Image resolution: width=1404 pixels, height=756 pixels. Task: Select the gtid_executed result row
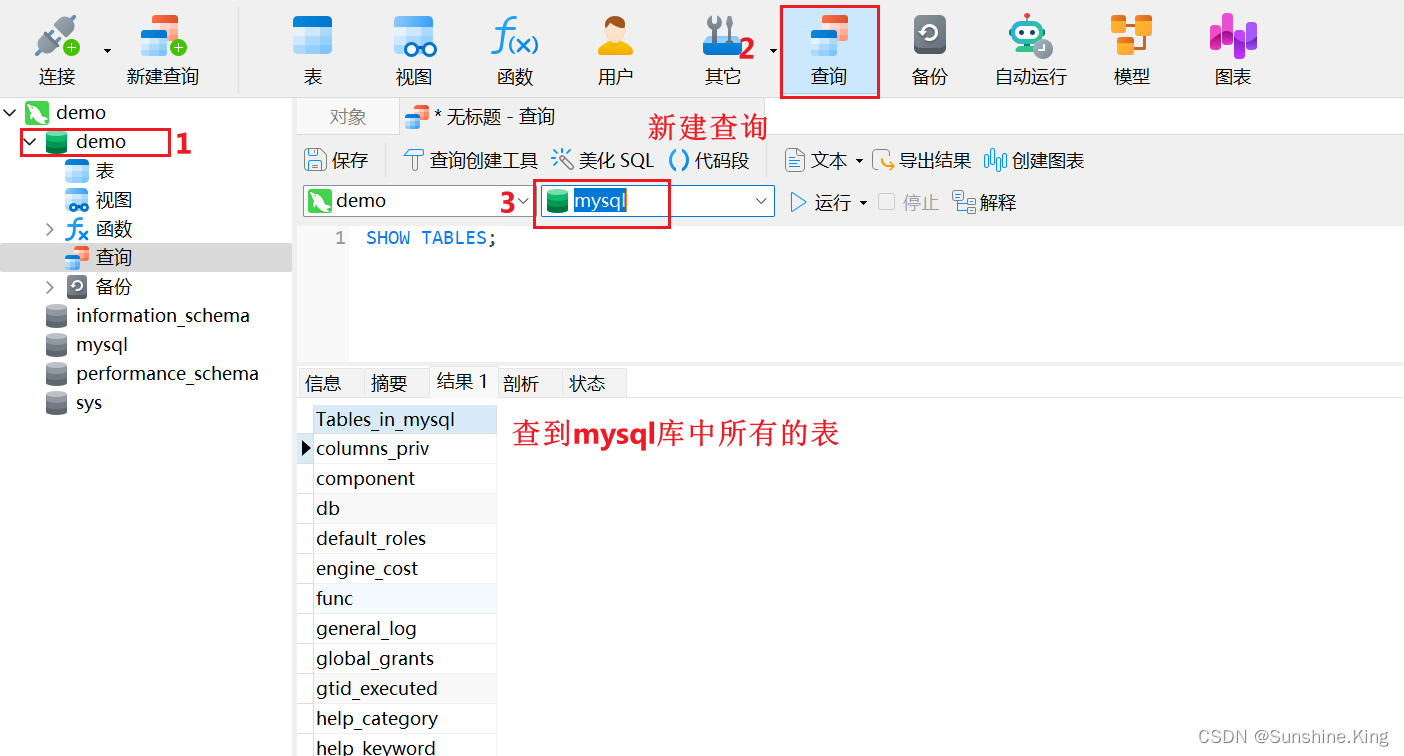[405, 689]
